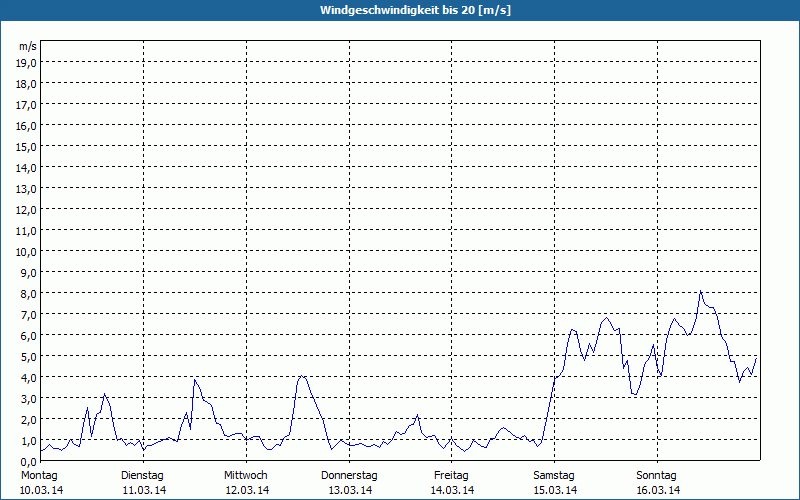Click the '14,0' axis value
Image resolution: width=800 pixels, height=500 pixels.
[27, 168]
